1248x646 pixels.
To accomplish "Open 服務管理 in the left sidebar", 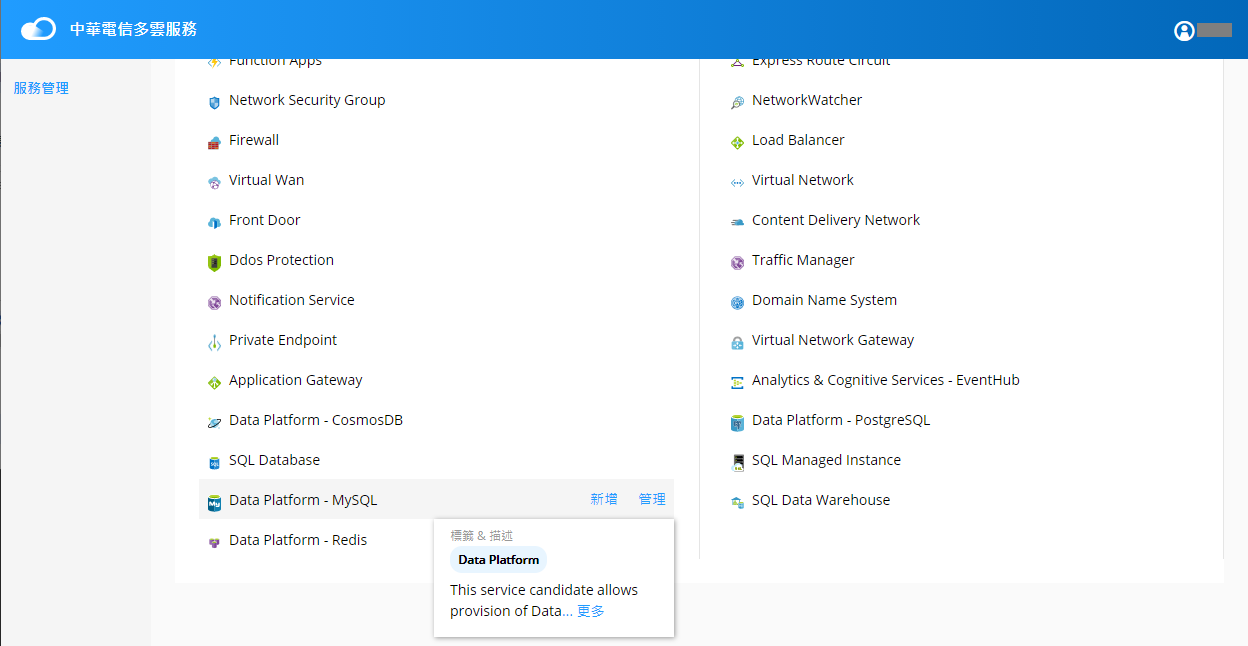I will 41,88.
